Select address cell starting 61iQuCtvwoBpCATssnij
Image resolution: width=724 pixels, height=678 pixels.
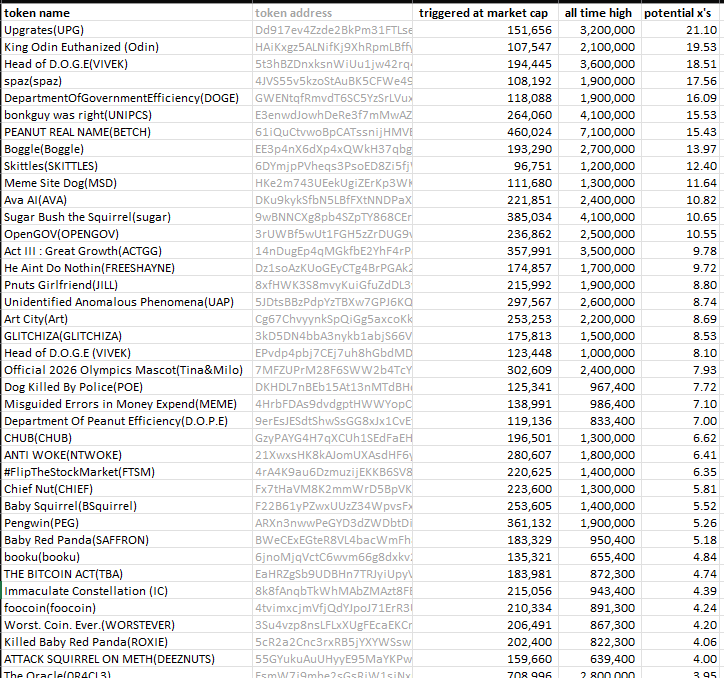[332, 132]
